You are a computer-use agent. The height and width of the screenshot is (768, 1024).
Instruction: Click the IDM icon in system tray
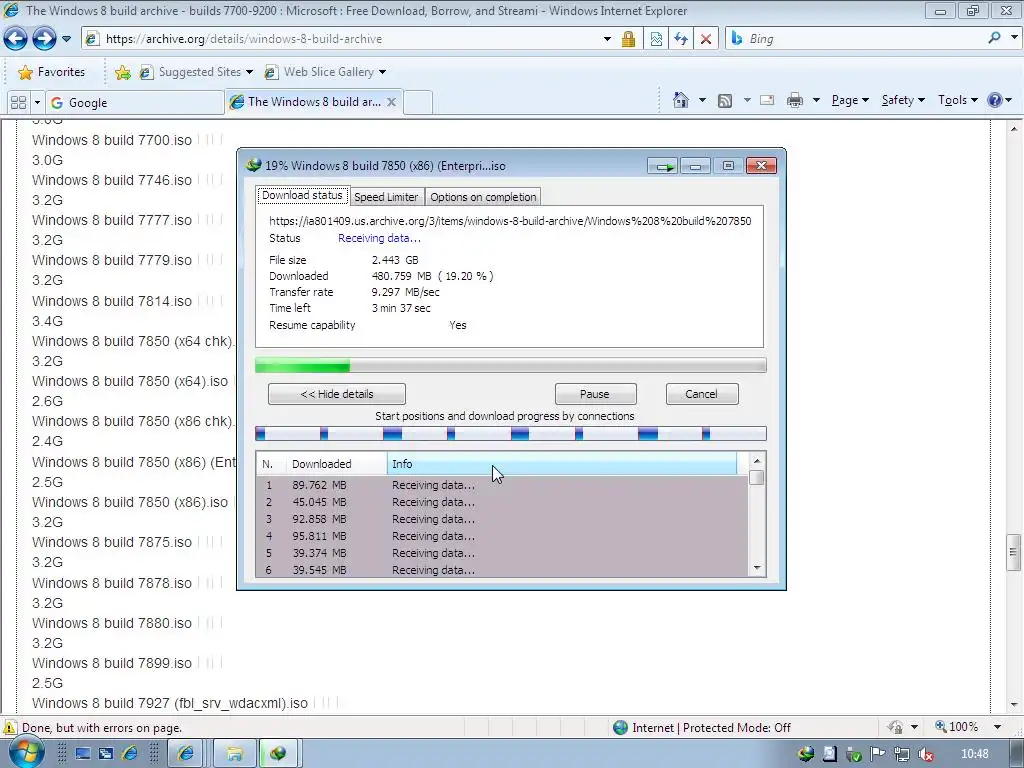(x=807, y=754)
